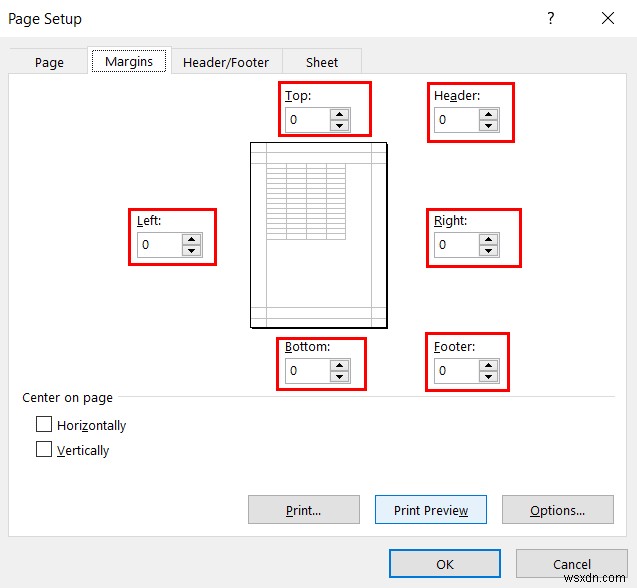The height and width of the screenshot is (588, 637).
Task: Open Print Preview
Action: [x=431, y=510]
